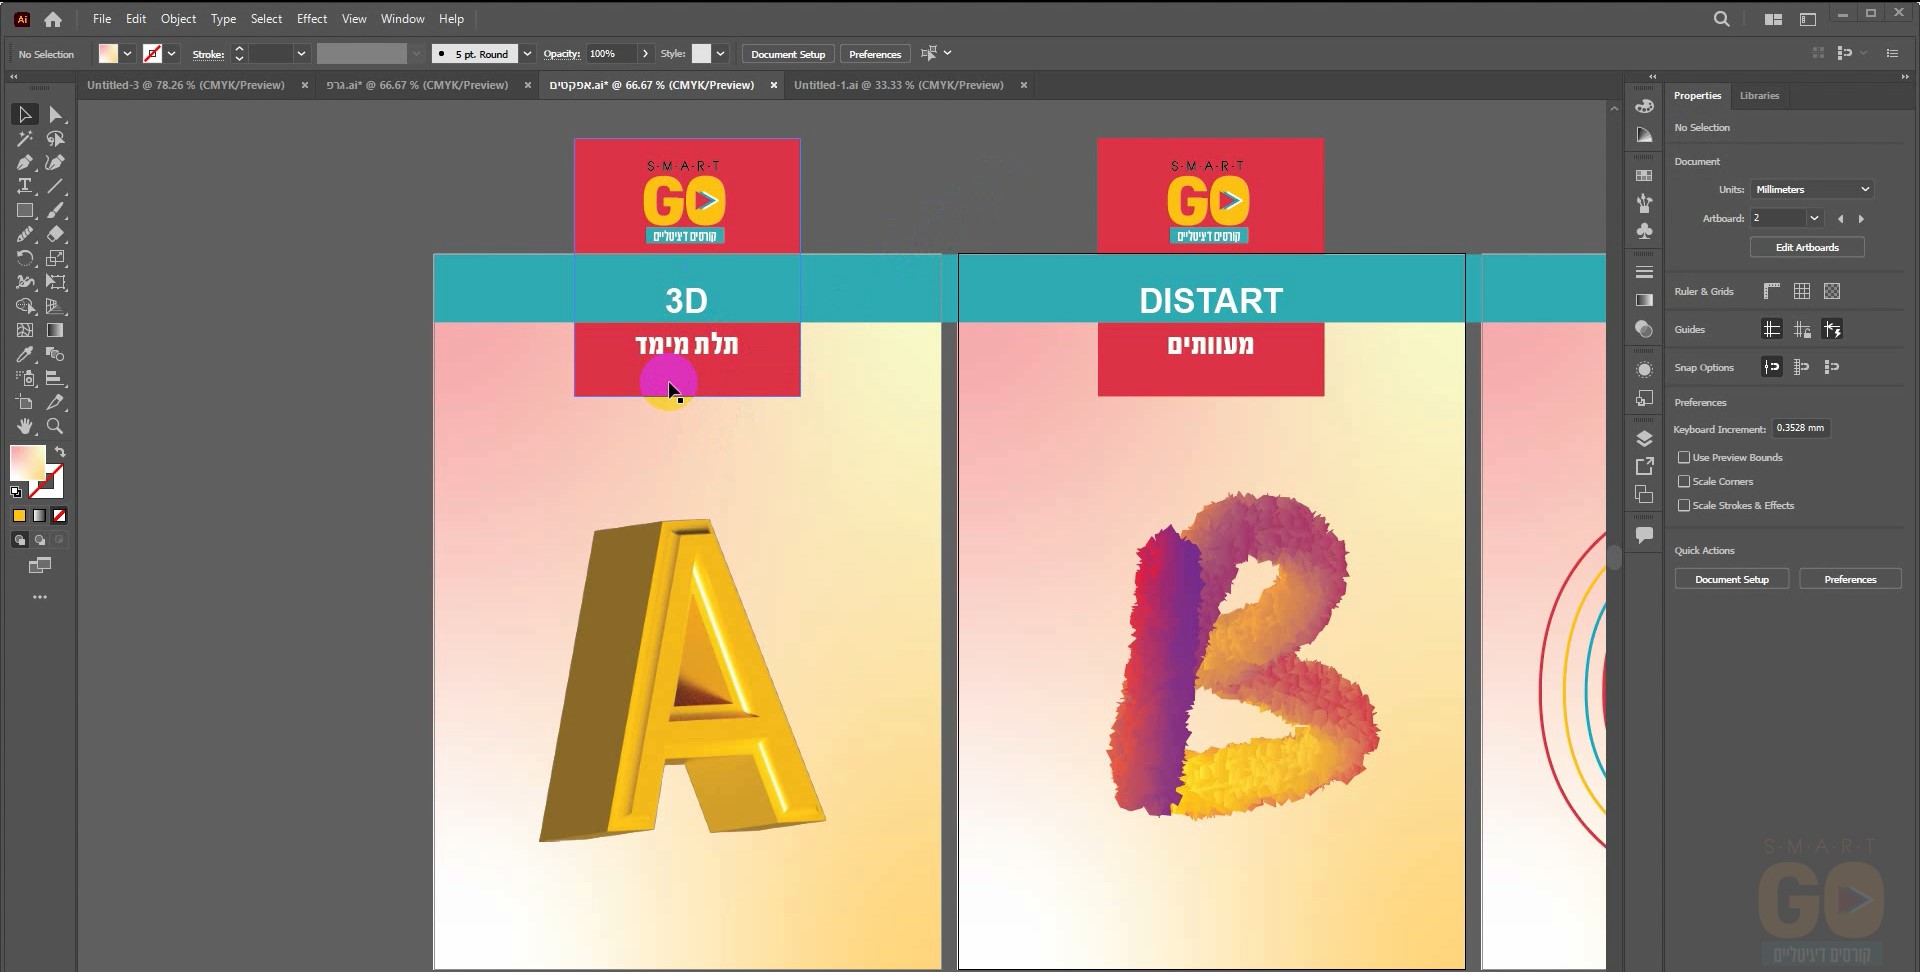
Task: Open the 5 pt. Round brush dropdown
Action: 526,54
